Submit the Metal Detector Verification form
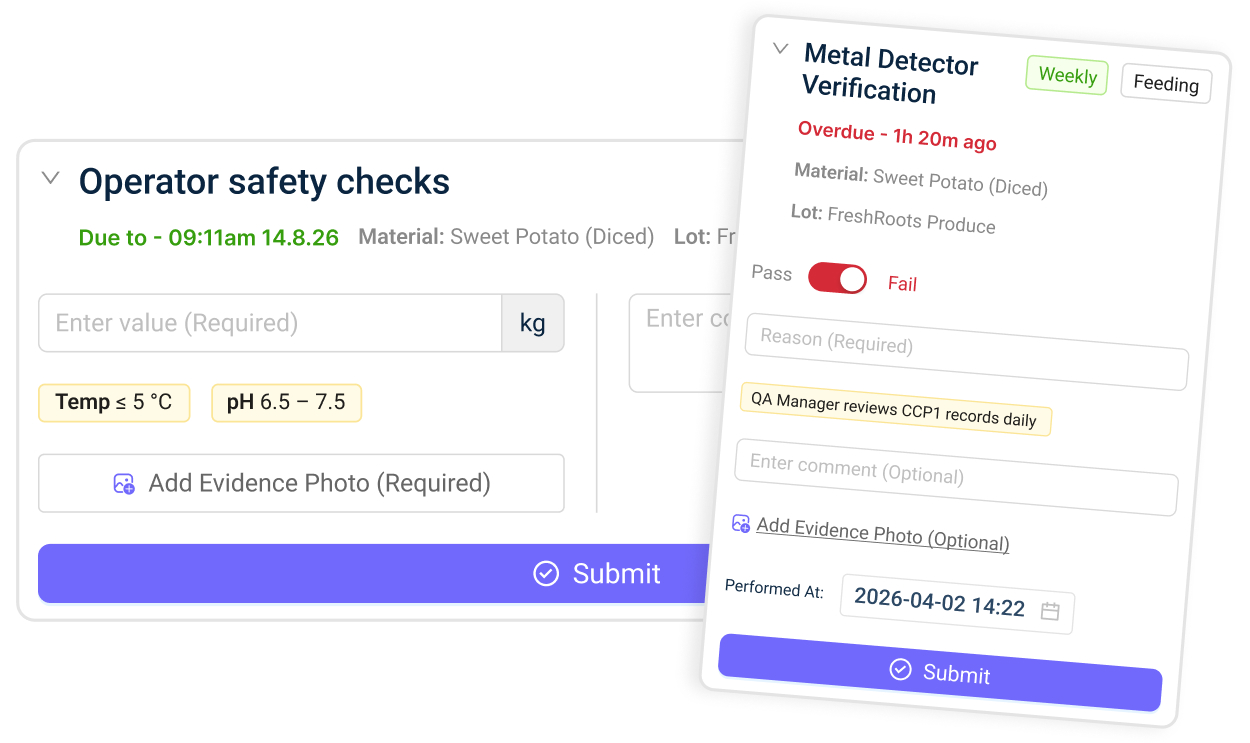1250x743 pixels. (x=940, y=673)
